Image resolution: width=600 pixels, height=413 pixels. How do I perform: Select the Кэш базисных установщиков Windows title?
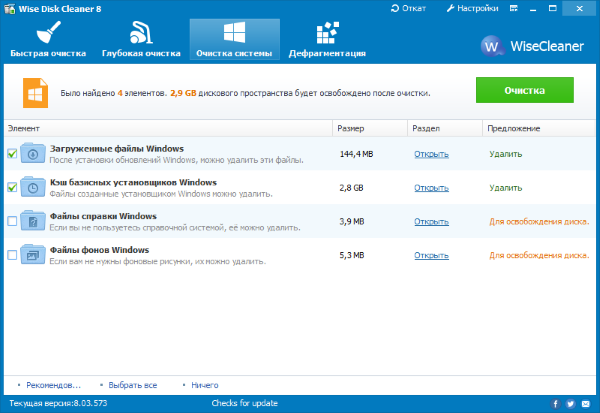pyautogui.click(x=133, y=182)
